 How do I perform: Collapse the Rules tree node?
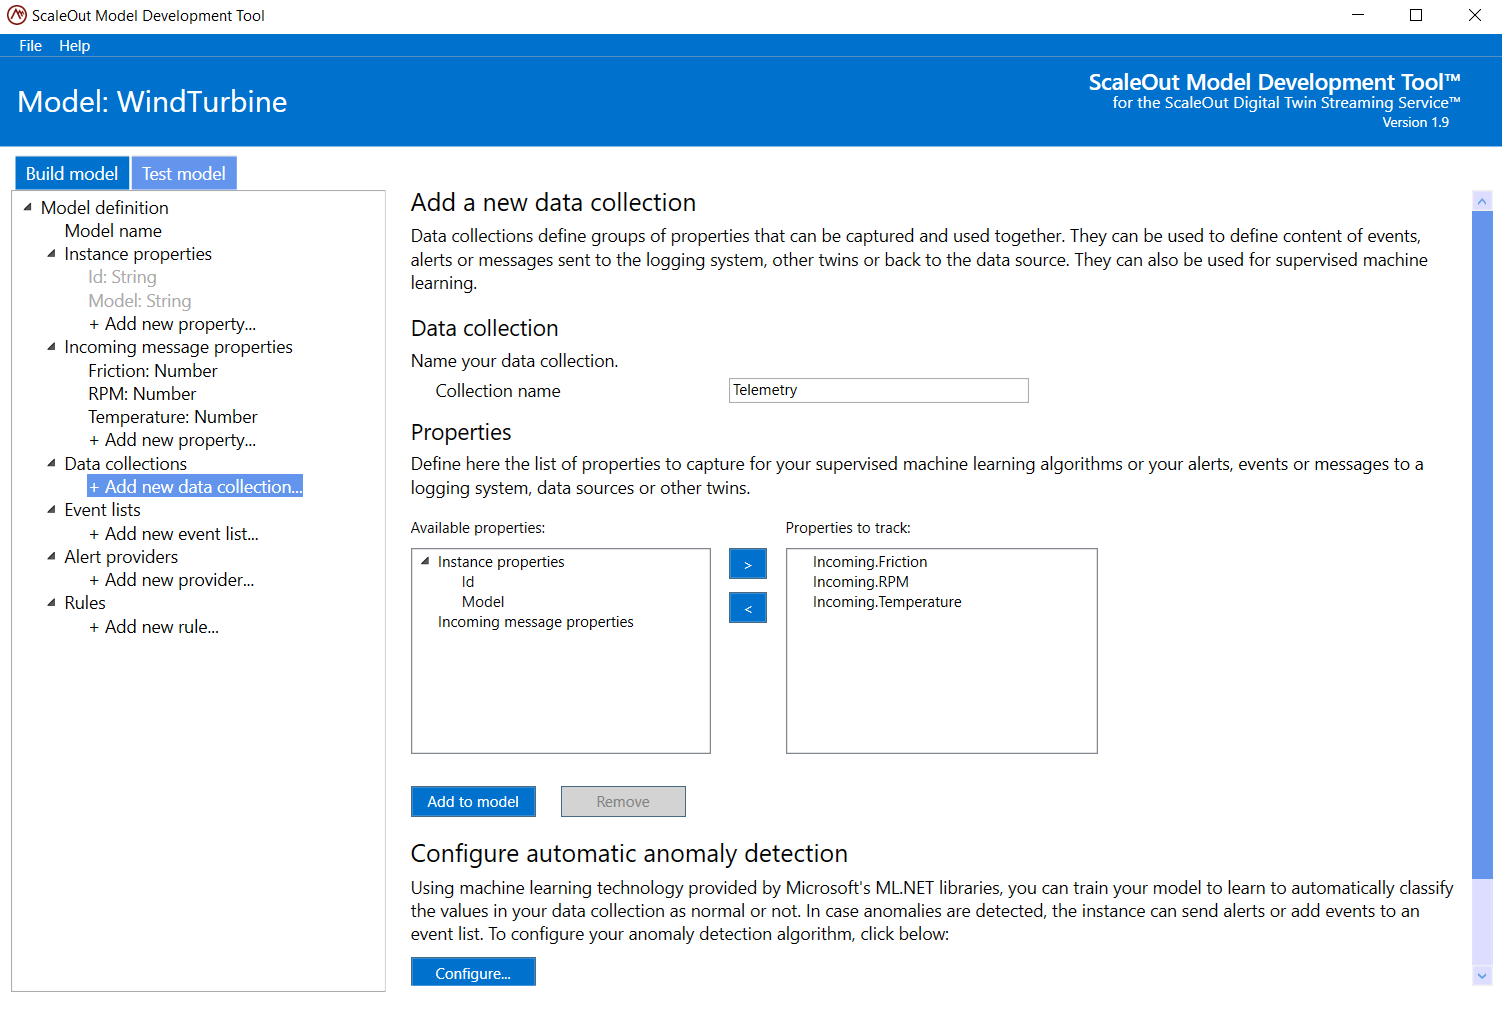pyautogui.click(x=51, y=603)
